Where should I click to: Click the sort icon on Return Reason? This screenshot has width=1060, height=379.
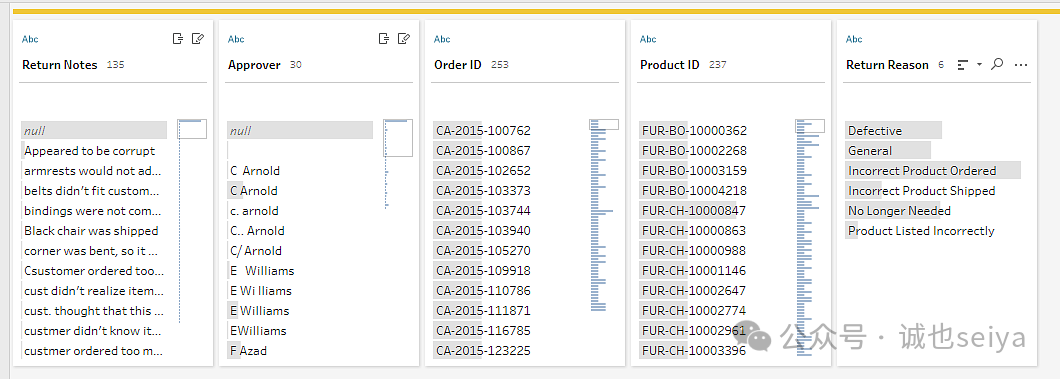point(964,65)
